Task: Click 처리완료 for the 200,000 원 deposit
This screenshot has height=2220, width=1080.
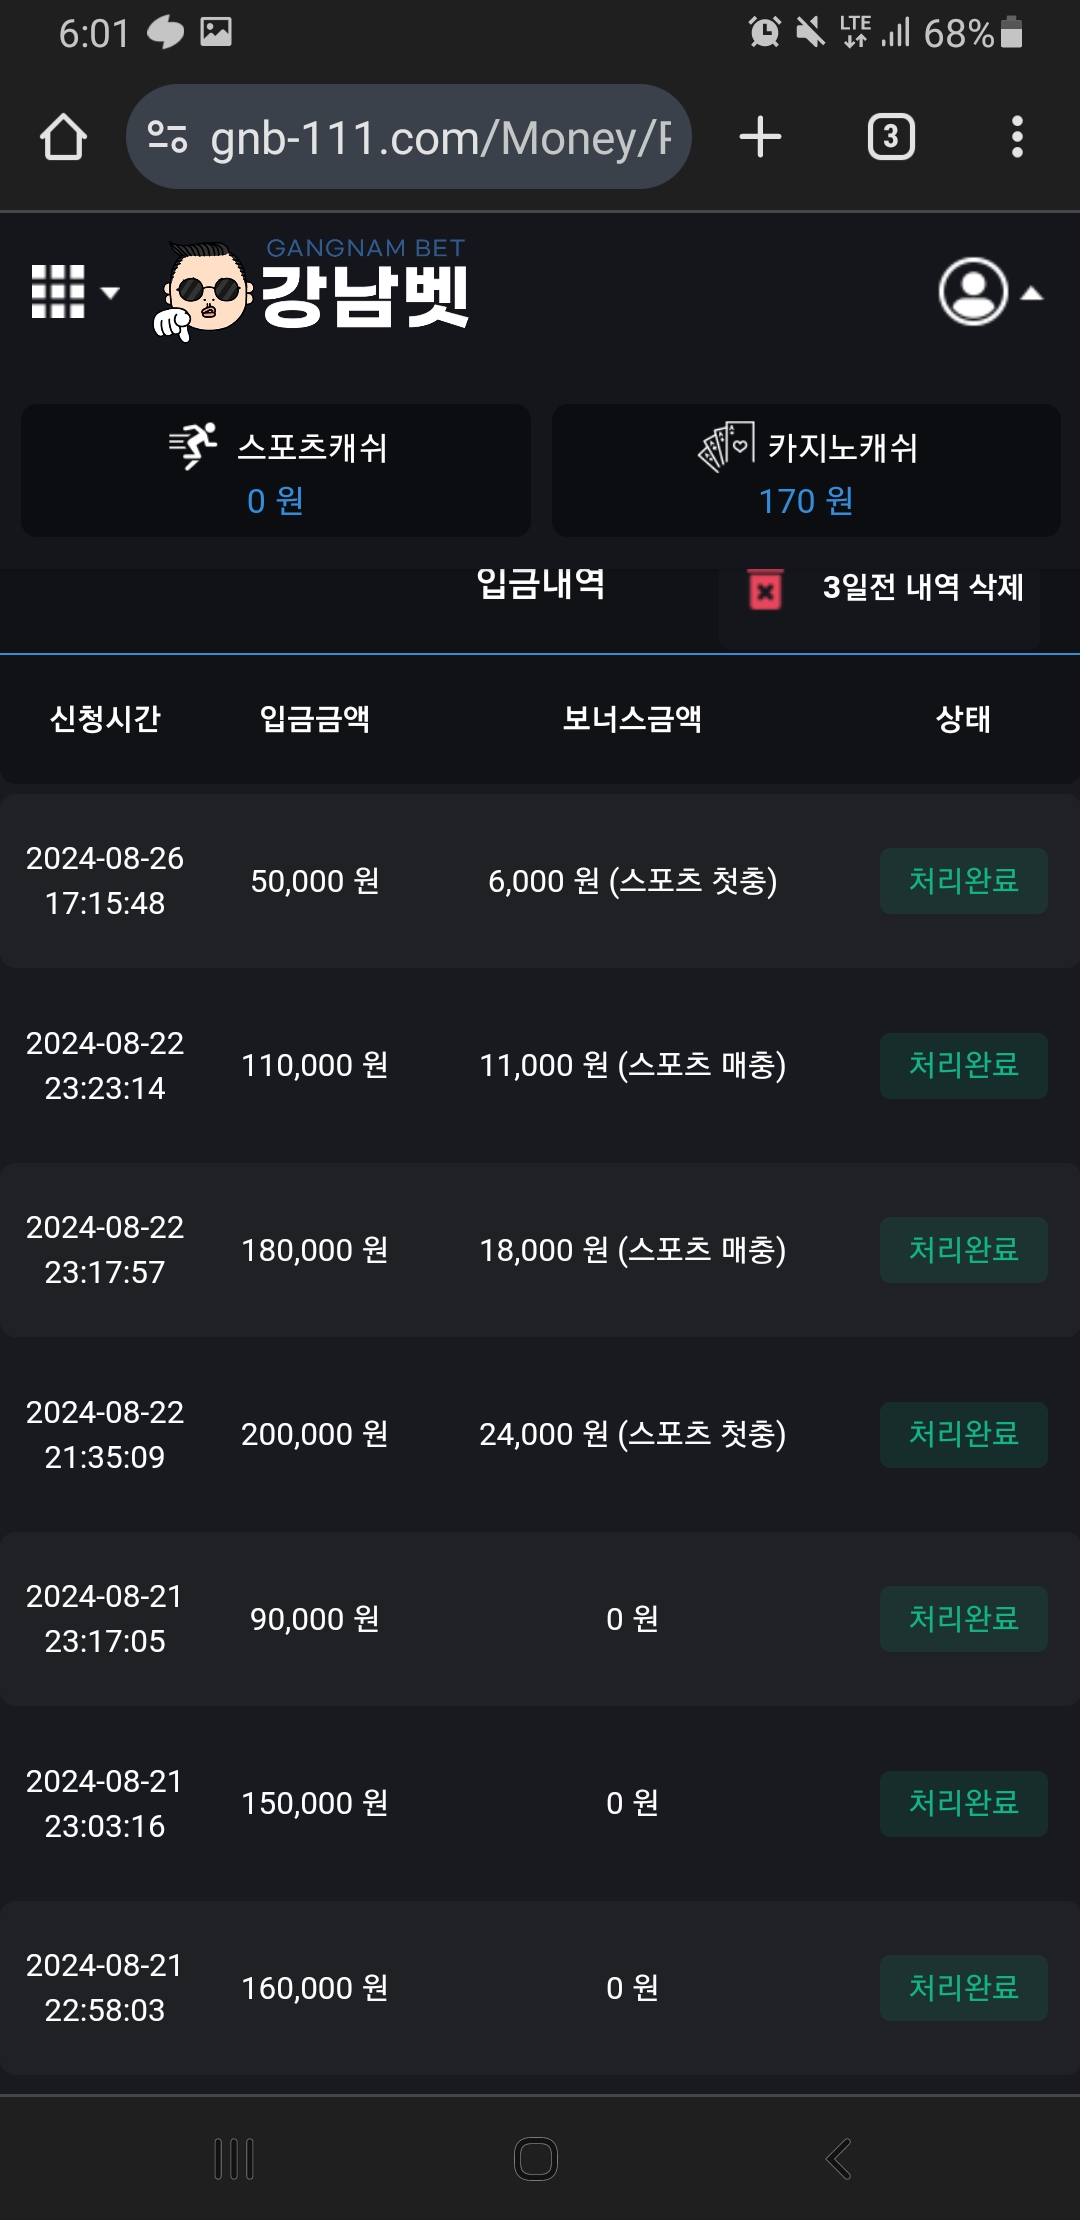Action: (x=963, y=1434)
